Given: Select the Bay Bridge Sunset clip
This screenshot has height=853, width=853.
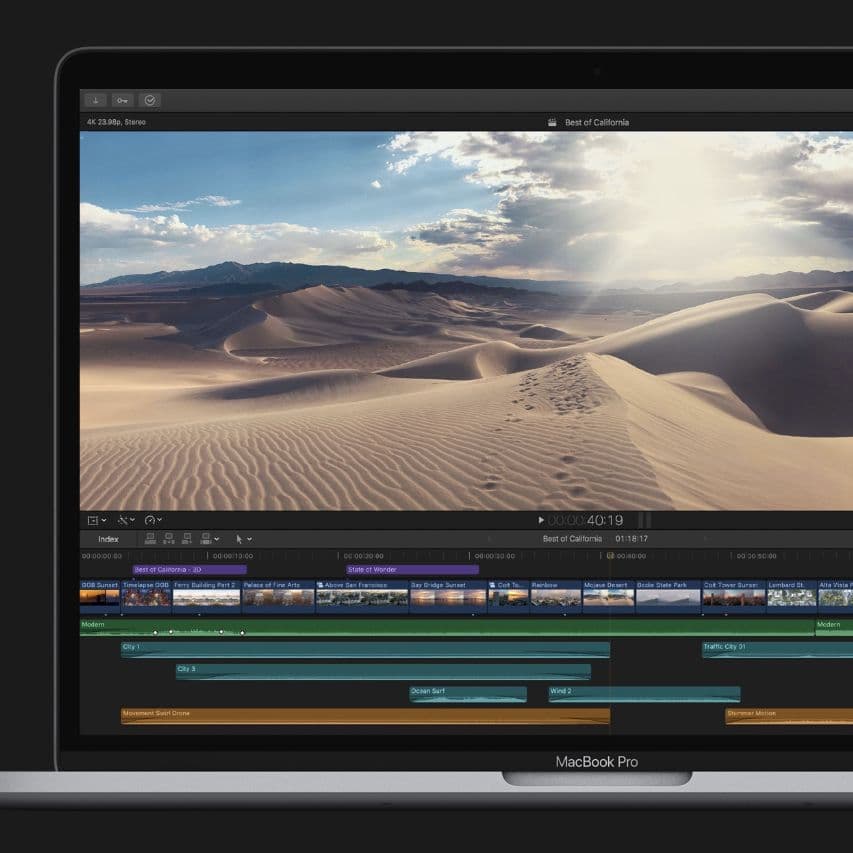Looking at the screenshot, I should (448, 597).
